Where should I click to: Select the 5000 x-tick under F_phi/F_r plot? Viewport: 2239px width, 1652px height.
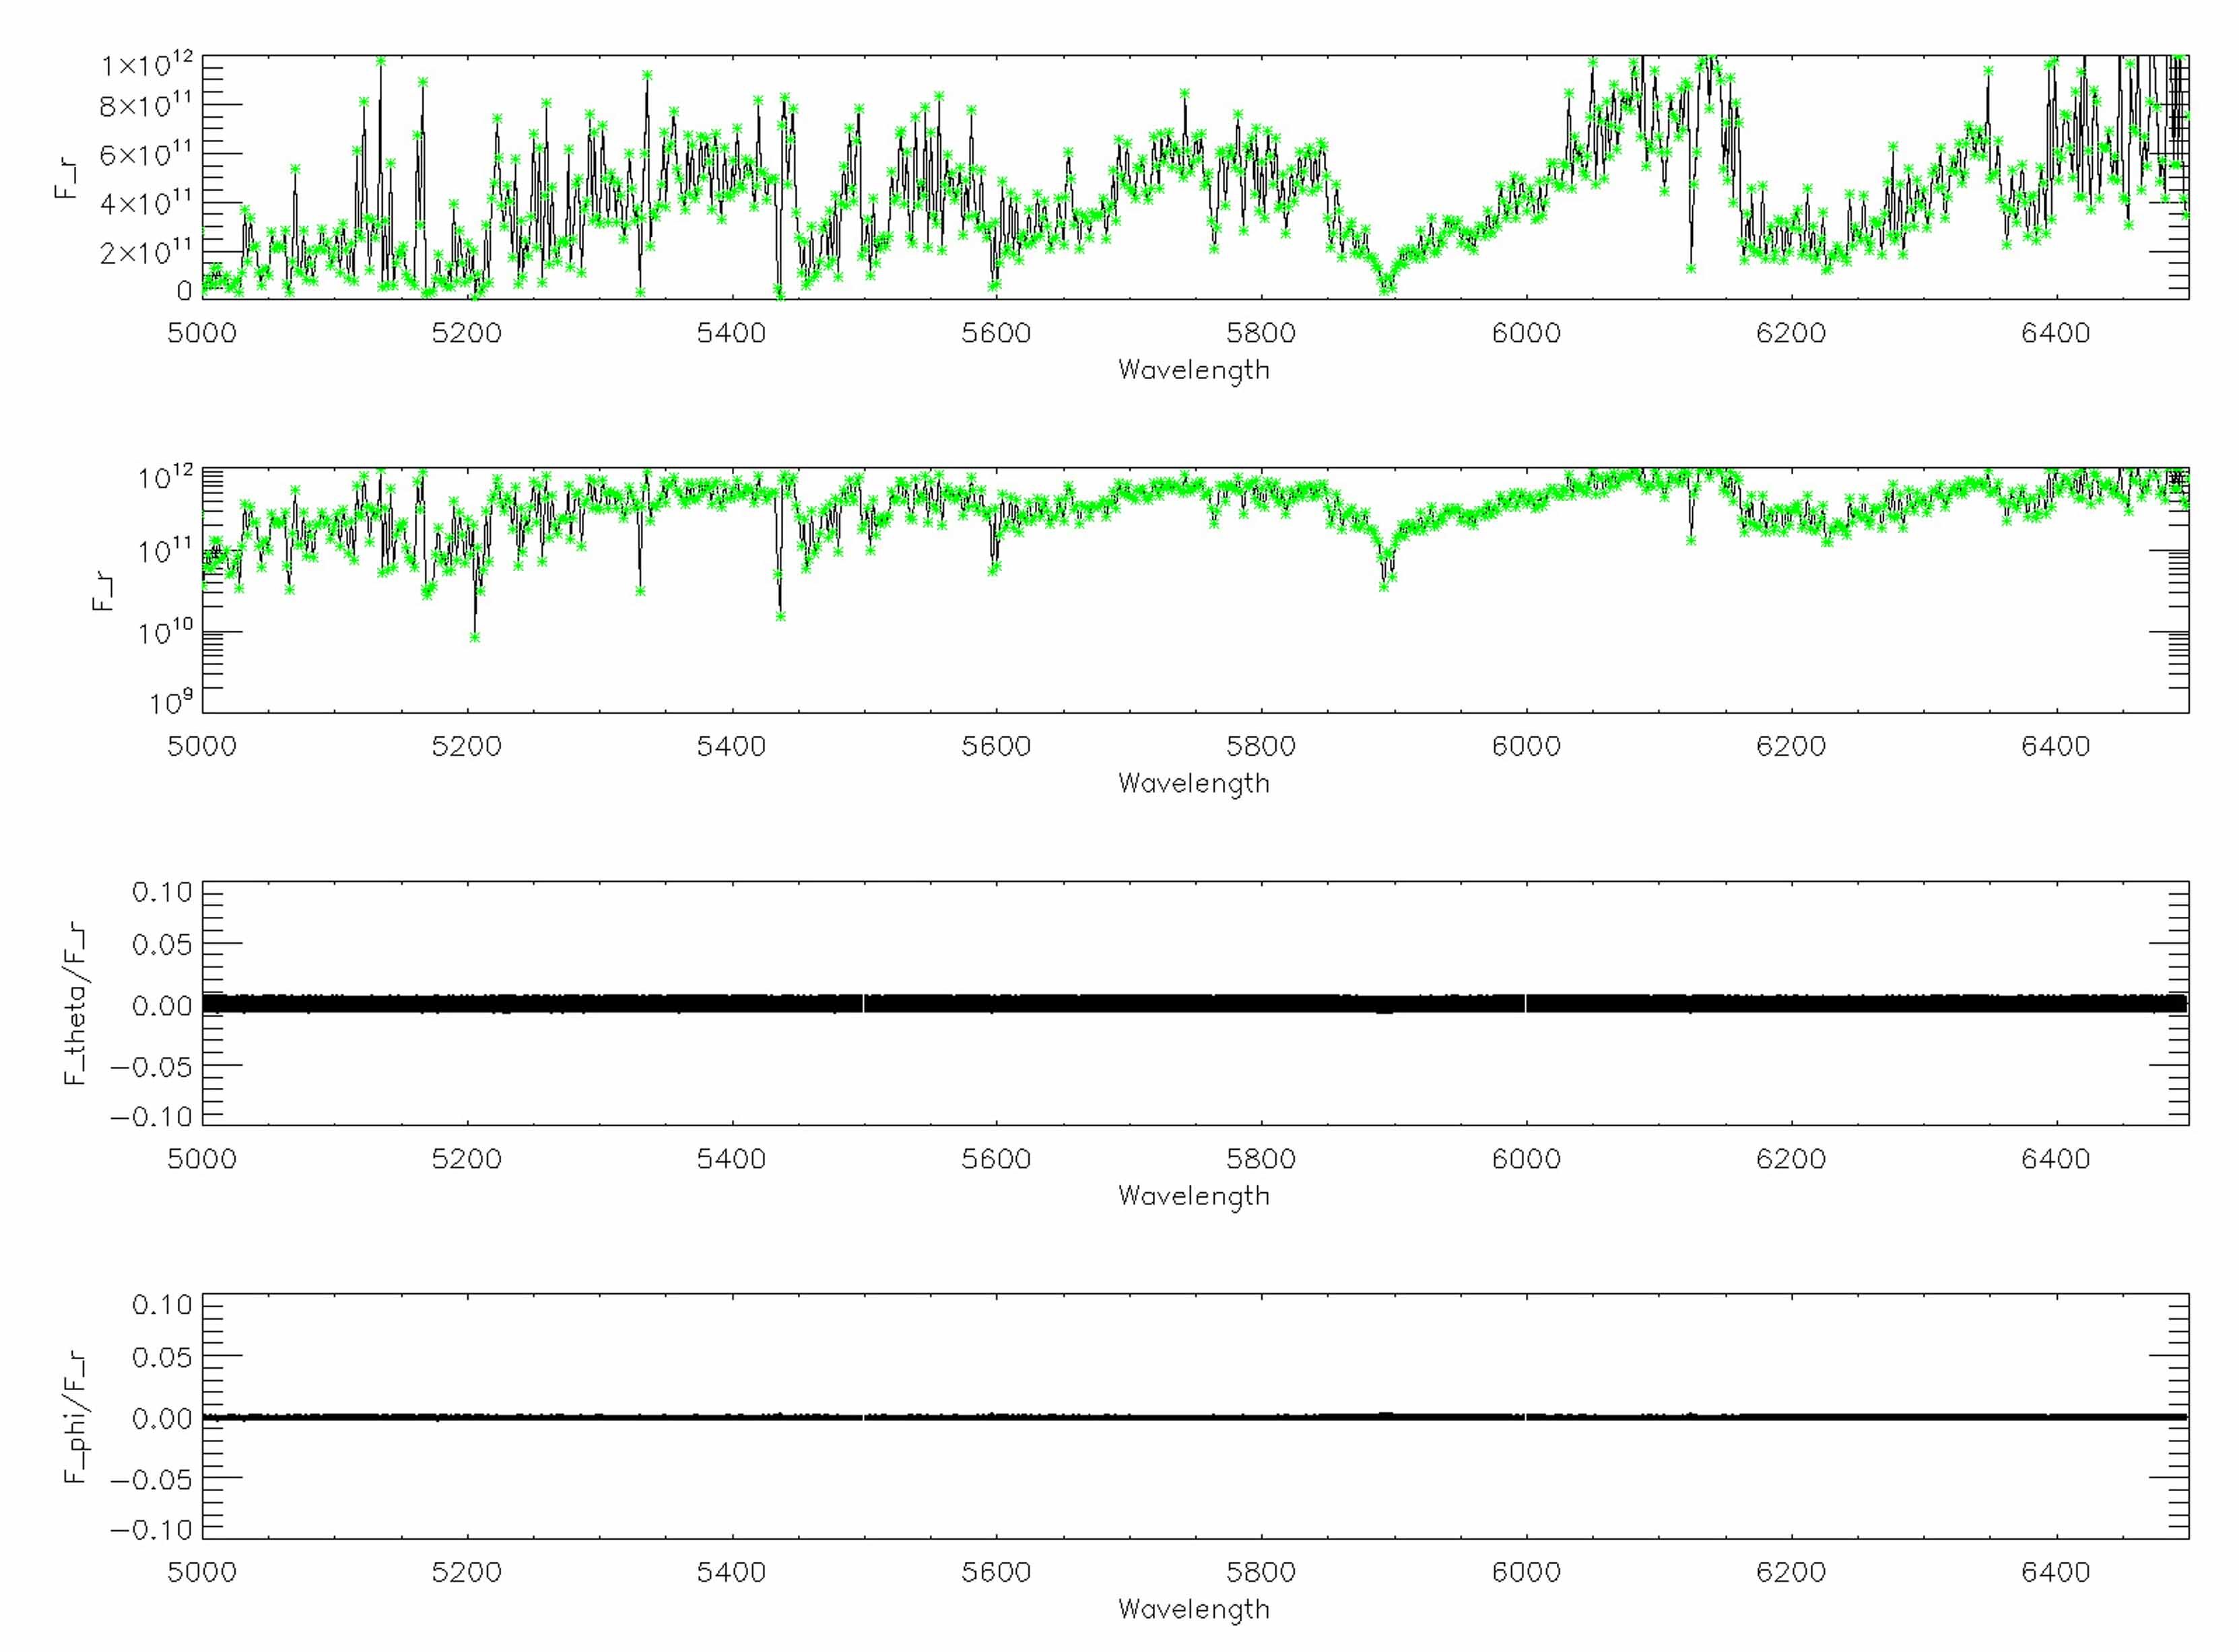pyautogui.click(x=202, y=1572)
